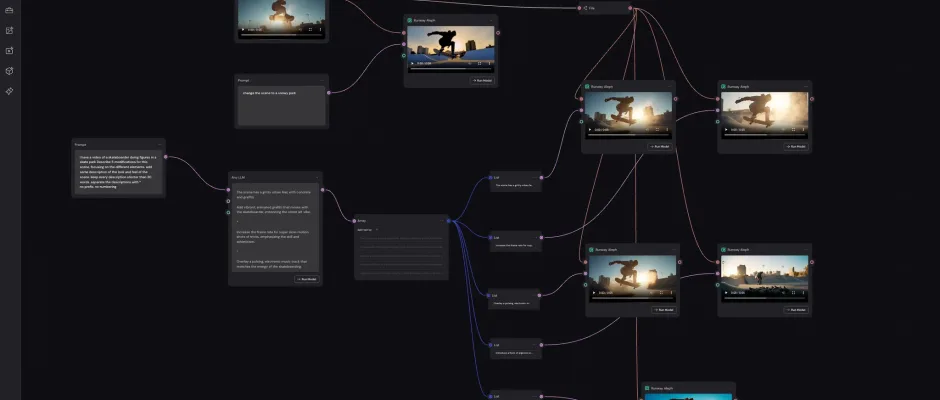The width and height of the screenshot is (940, 400).
Task: Fullscreen the video fed by the 'Overlay a pulsing' List
Action: point(661,293)
